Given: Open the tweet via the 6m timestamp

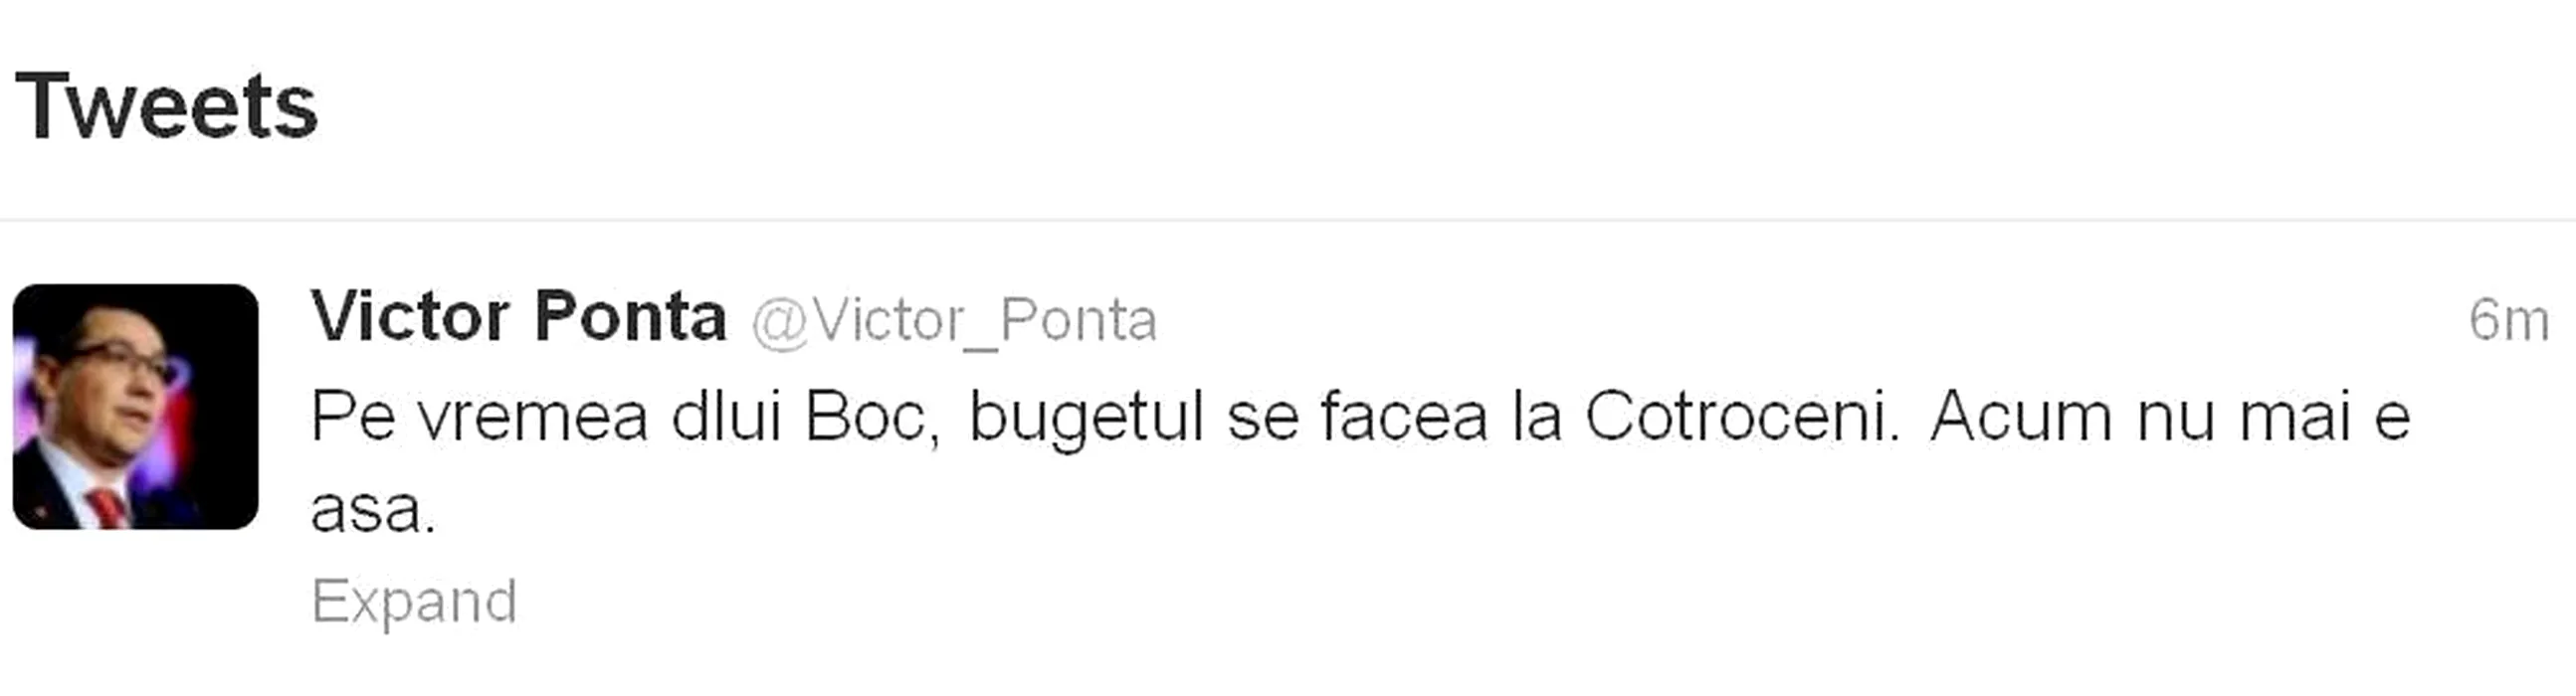Looking at the screenshot, I should pyautogui.click(x=2509, y=321).
